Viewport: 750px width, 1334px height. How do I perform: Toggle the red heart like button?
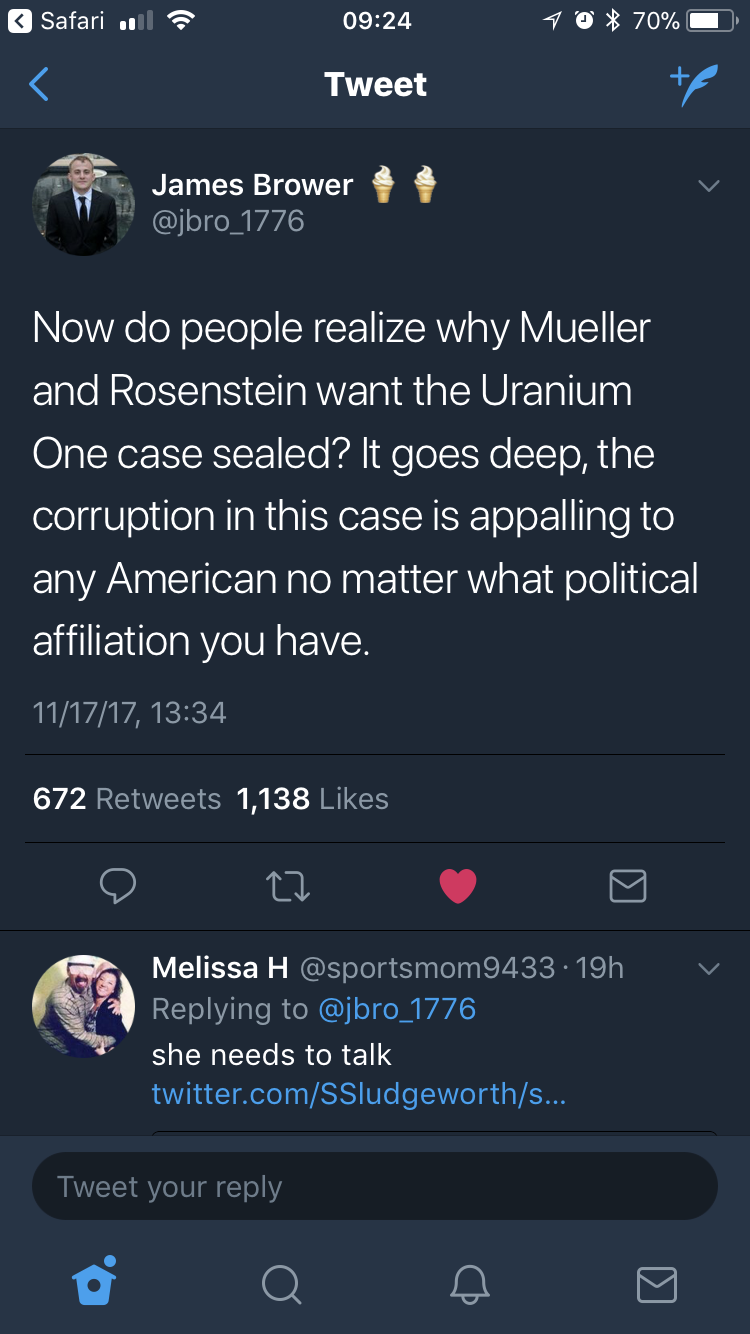coord(457,885)
